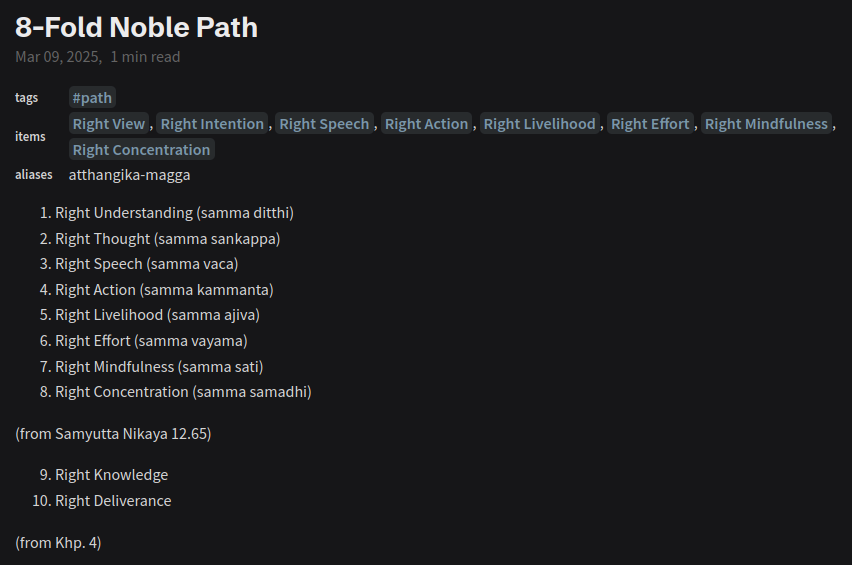
Task: Click list item 9 Right Knowledge
Action: pyautogui.click(x=111, y=475)
